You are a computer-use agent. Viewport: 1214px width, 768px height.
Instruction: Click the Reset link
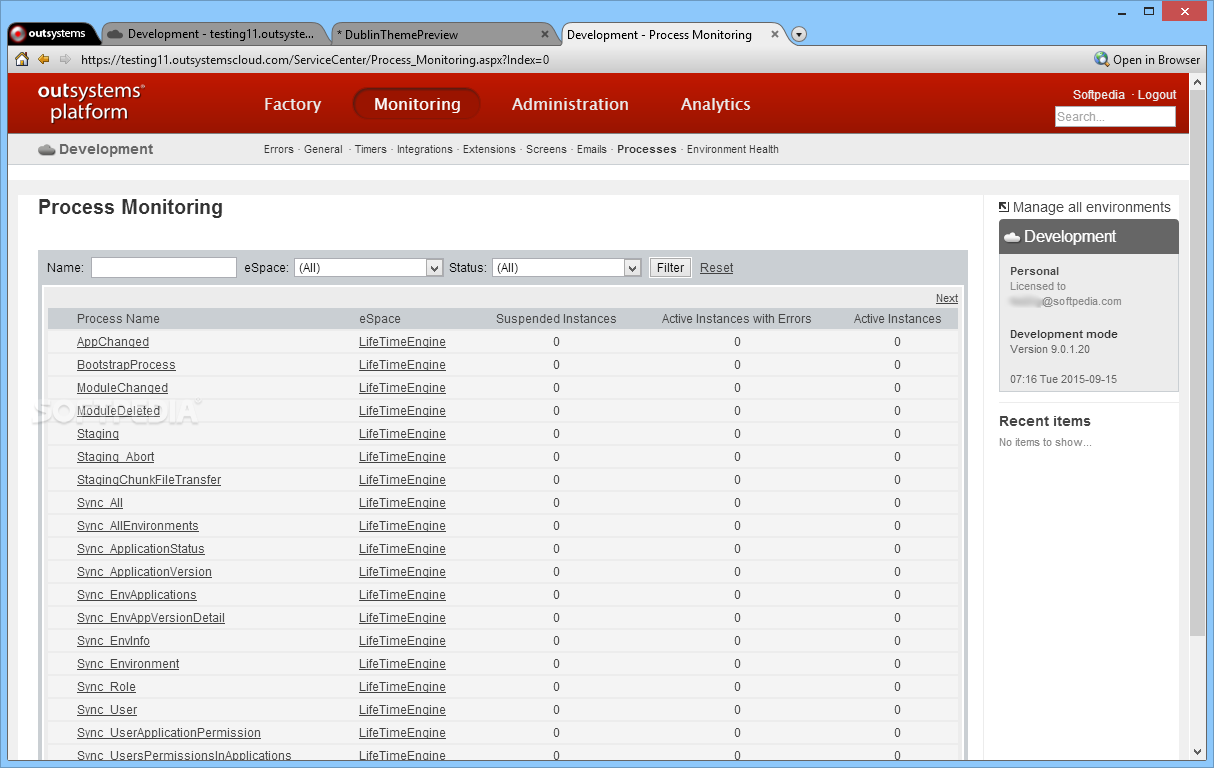click(x=716, y=268)
